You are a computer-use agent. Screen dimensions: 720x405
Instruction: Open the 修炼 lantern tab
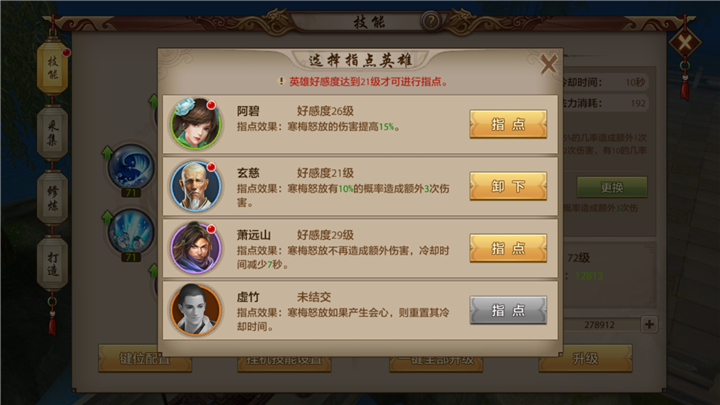pos(53,198)
